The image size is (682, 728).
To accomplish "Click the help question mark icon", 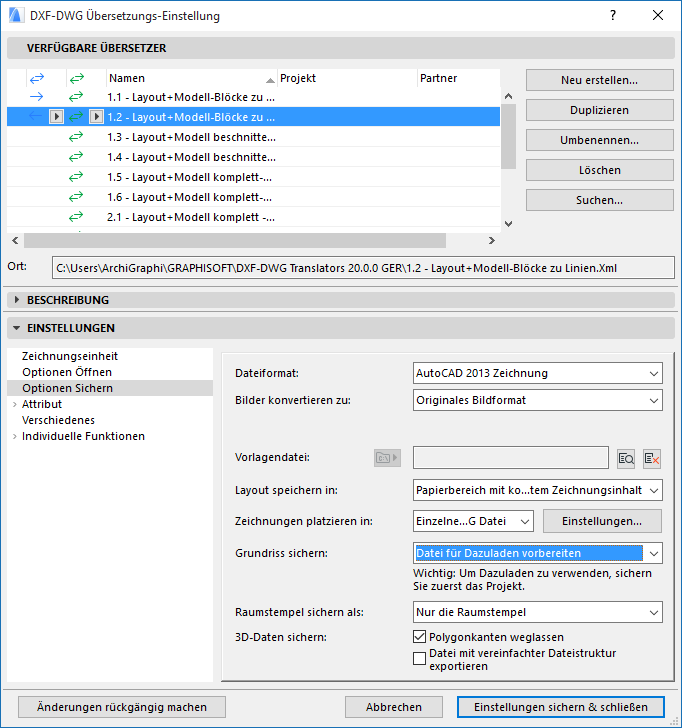I will [x=613, y=15].
